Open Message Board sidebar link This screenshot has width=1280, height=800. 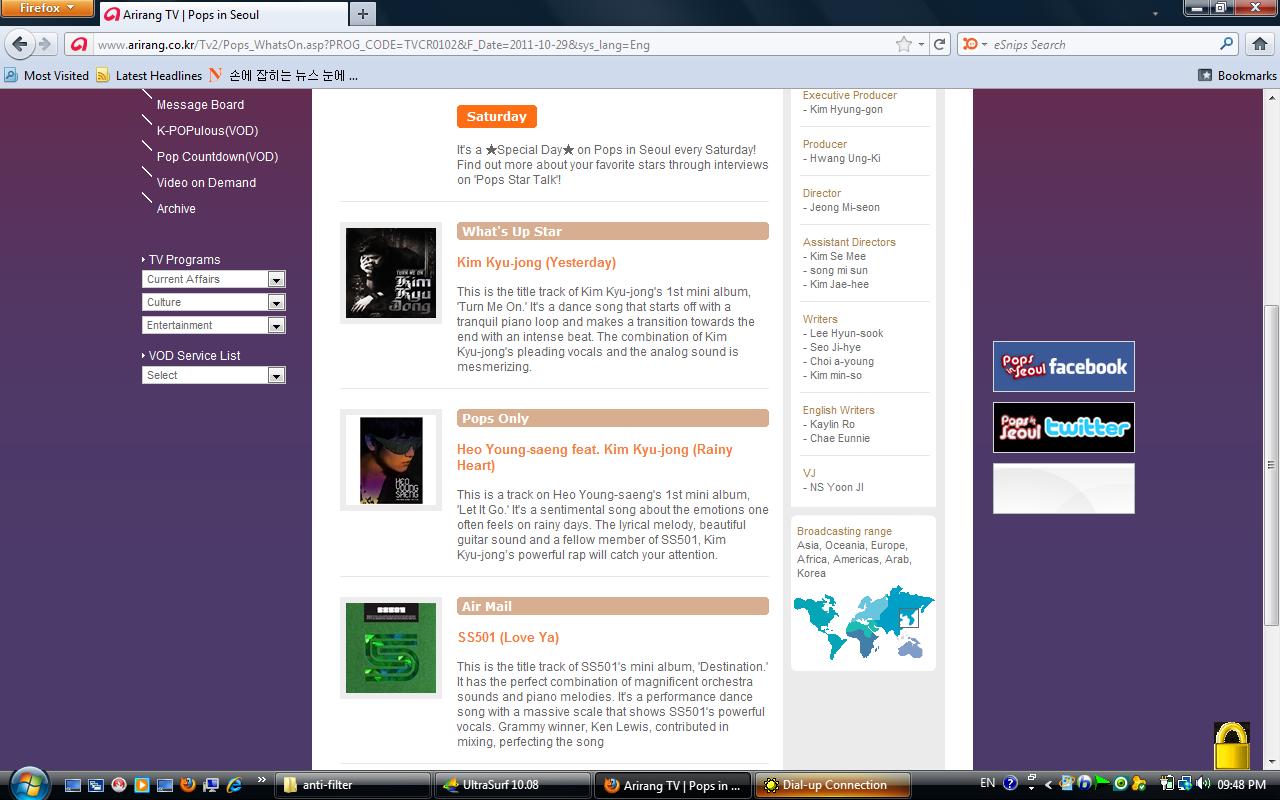200,104
